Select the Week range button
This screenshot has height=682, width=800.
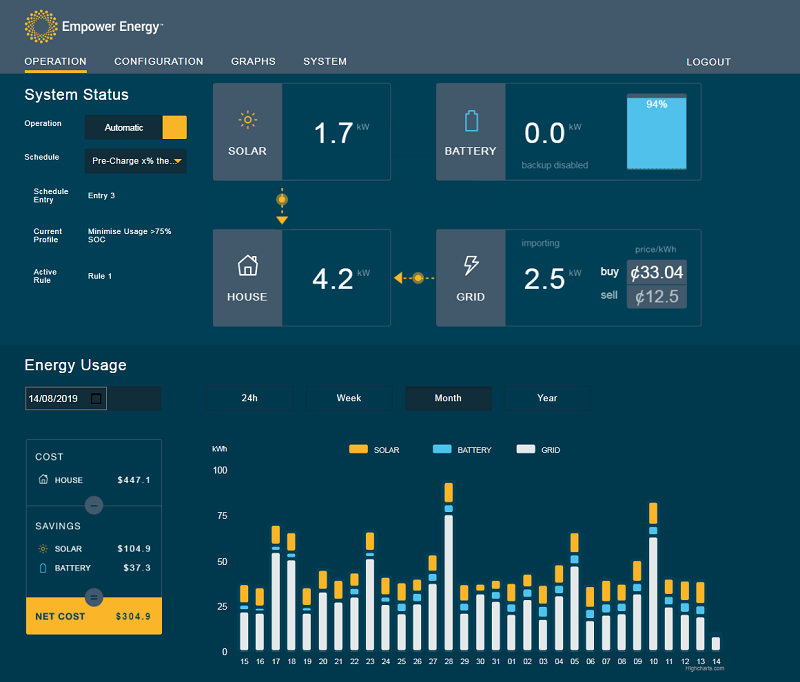pos(349,398)
